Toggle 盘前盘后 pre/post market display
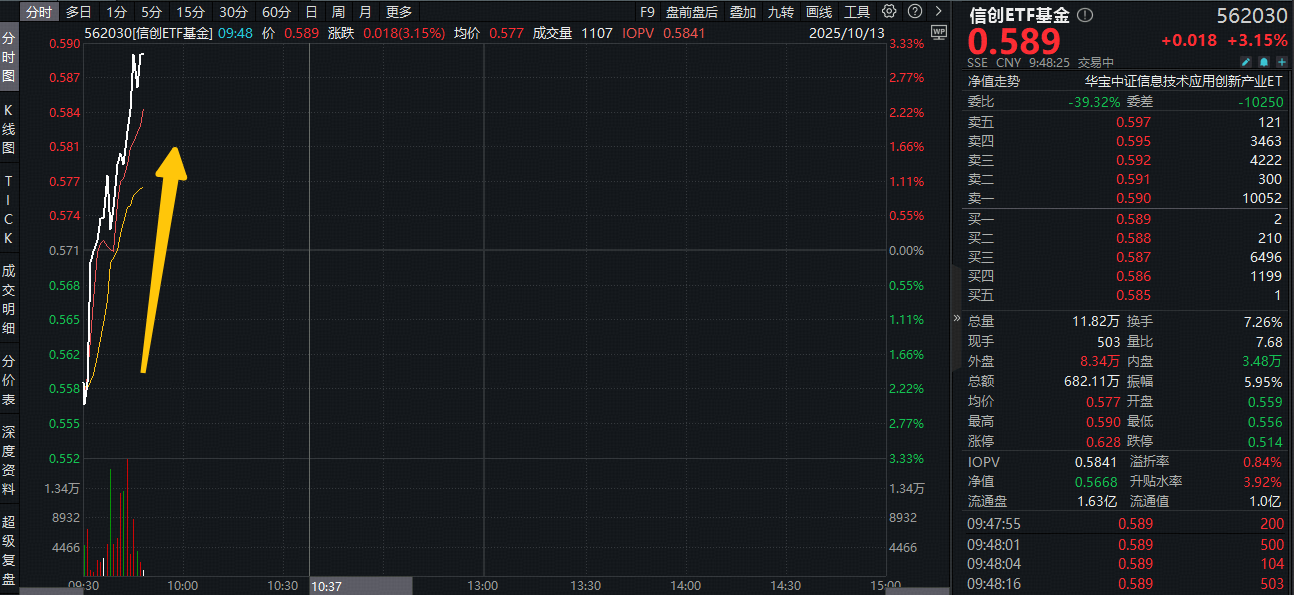The width and height of the screenshot is (1294, 595). pos(692,12)
